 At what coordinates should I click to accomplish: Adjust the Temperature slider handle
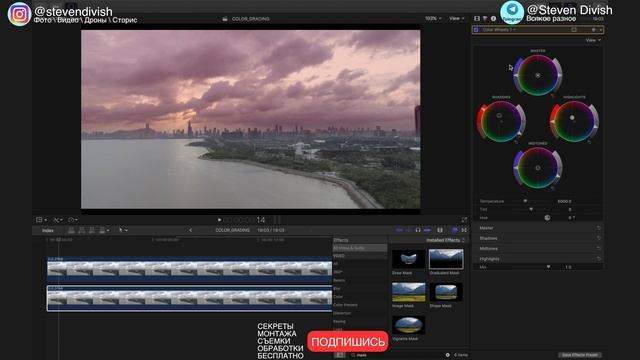(x=525, y=201)
